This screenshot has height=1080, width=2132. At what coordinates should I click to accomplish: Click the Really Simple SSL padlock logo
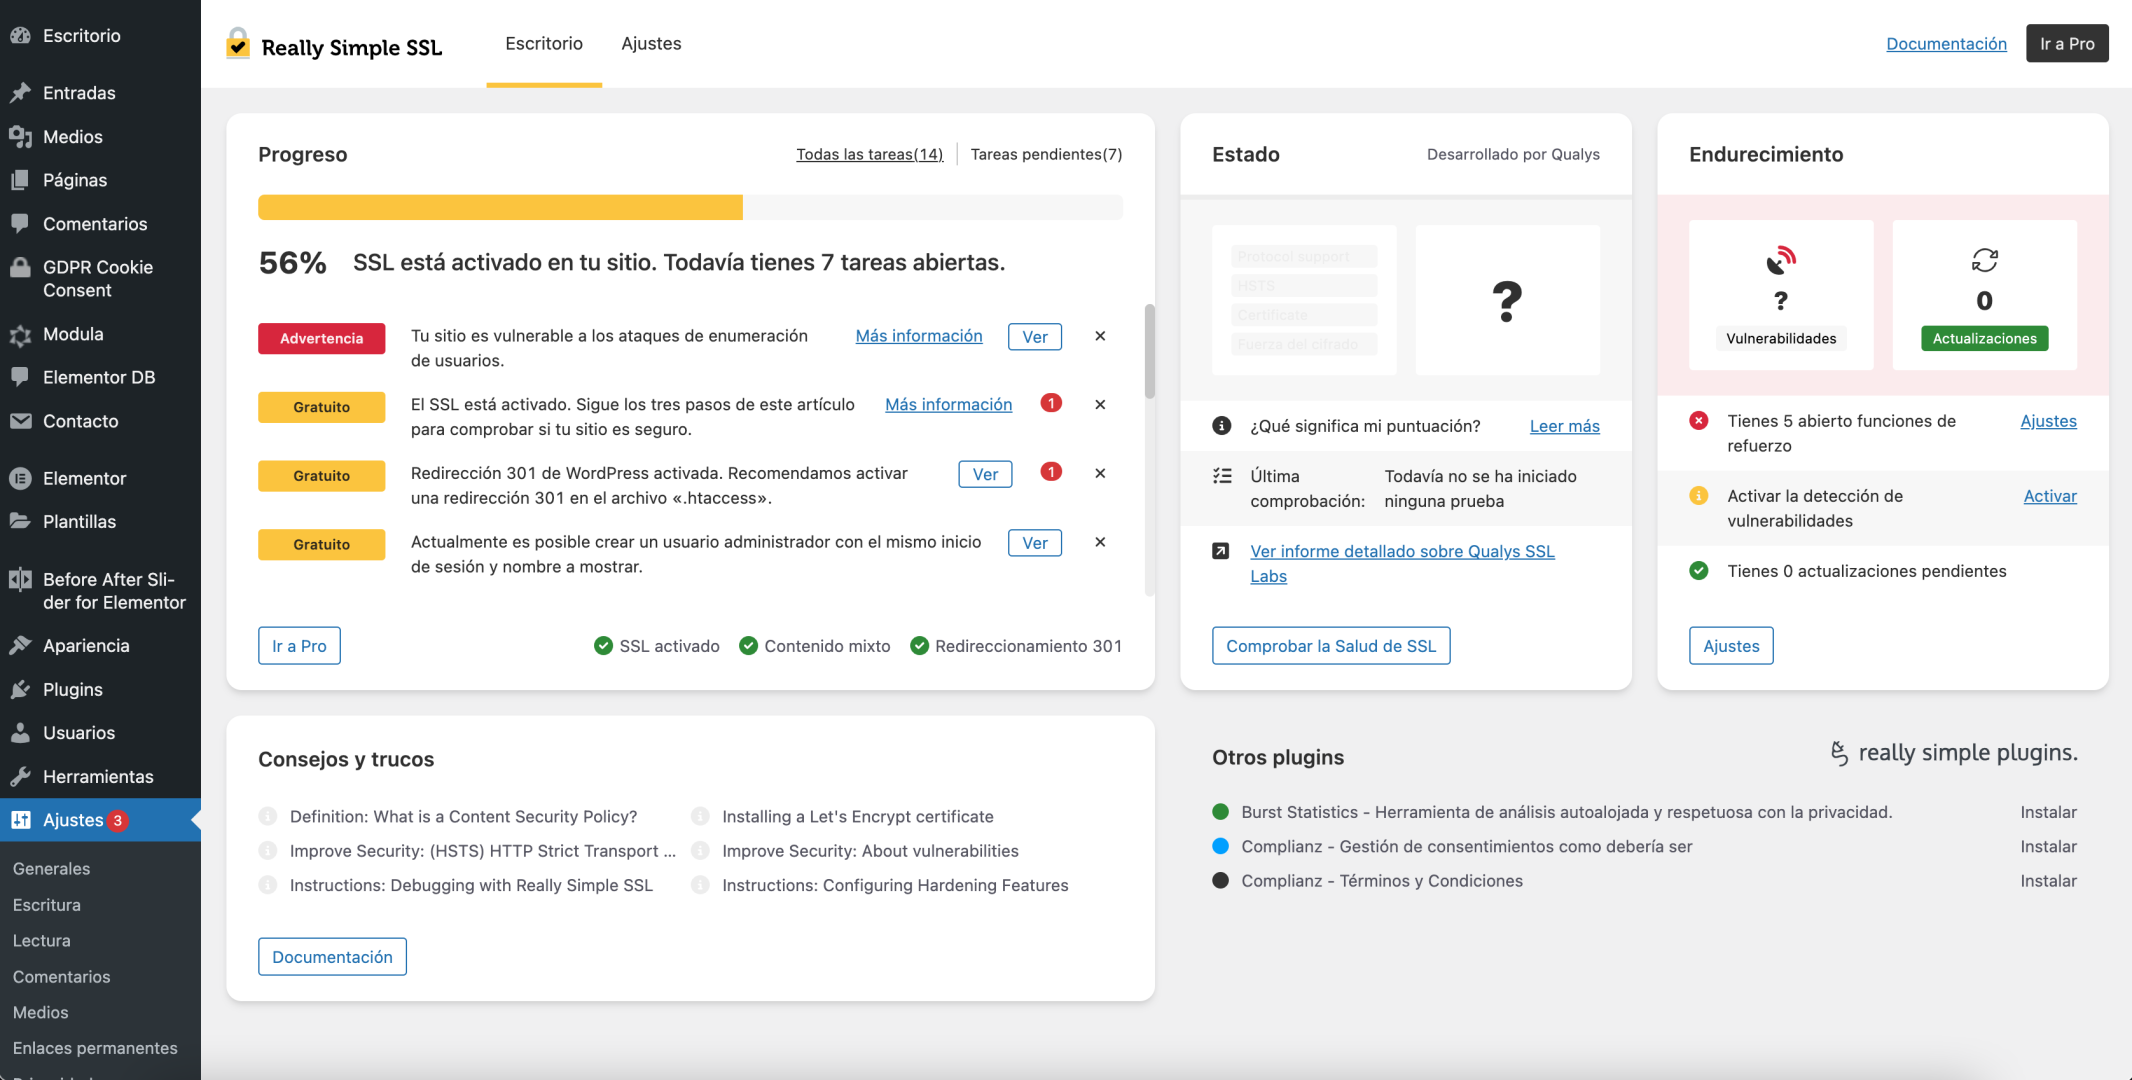(x=238, y=44)
